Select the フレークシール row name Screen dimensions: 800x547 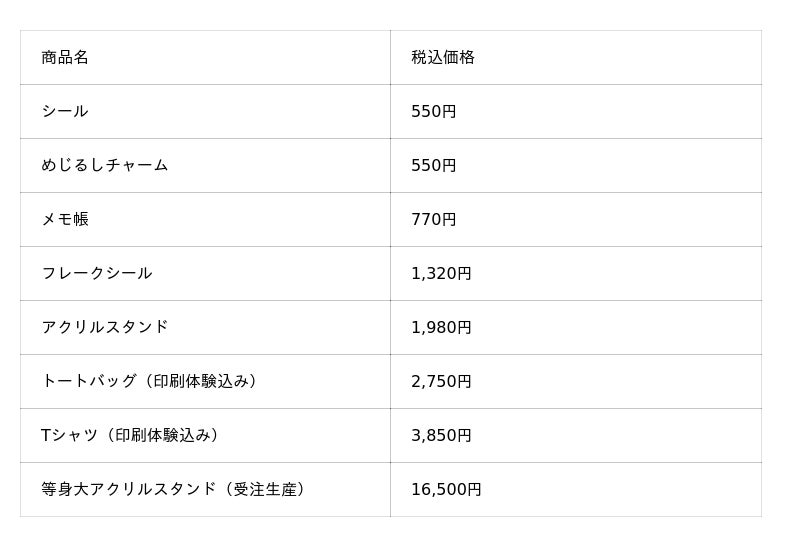pyautogui.click(x=205, y=274)
